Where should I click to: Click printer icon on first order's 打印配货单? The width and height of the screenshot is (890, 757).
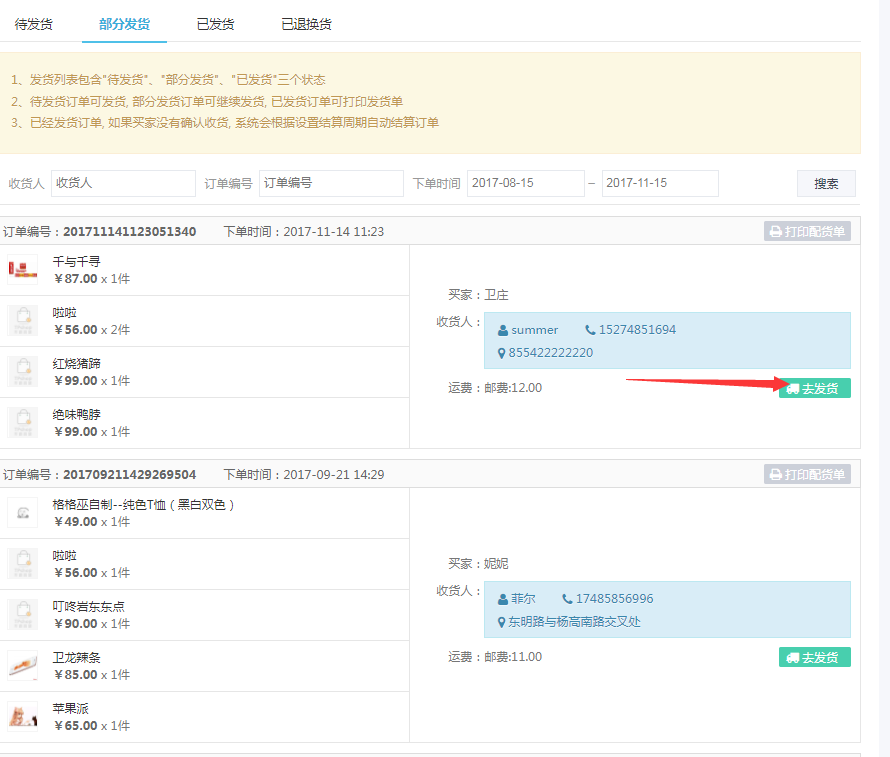click(775, 232)
